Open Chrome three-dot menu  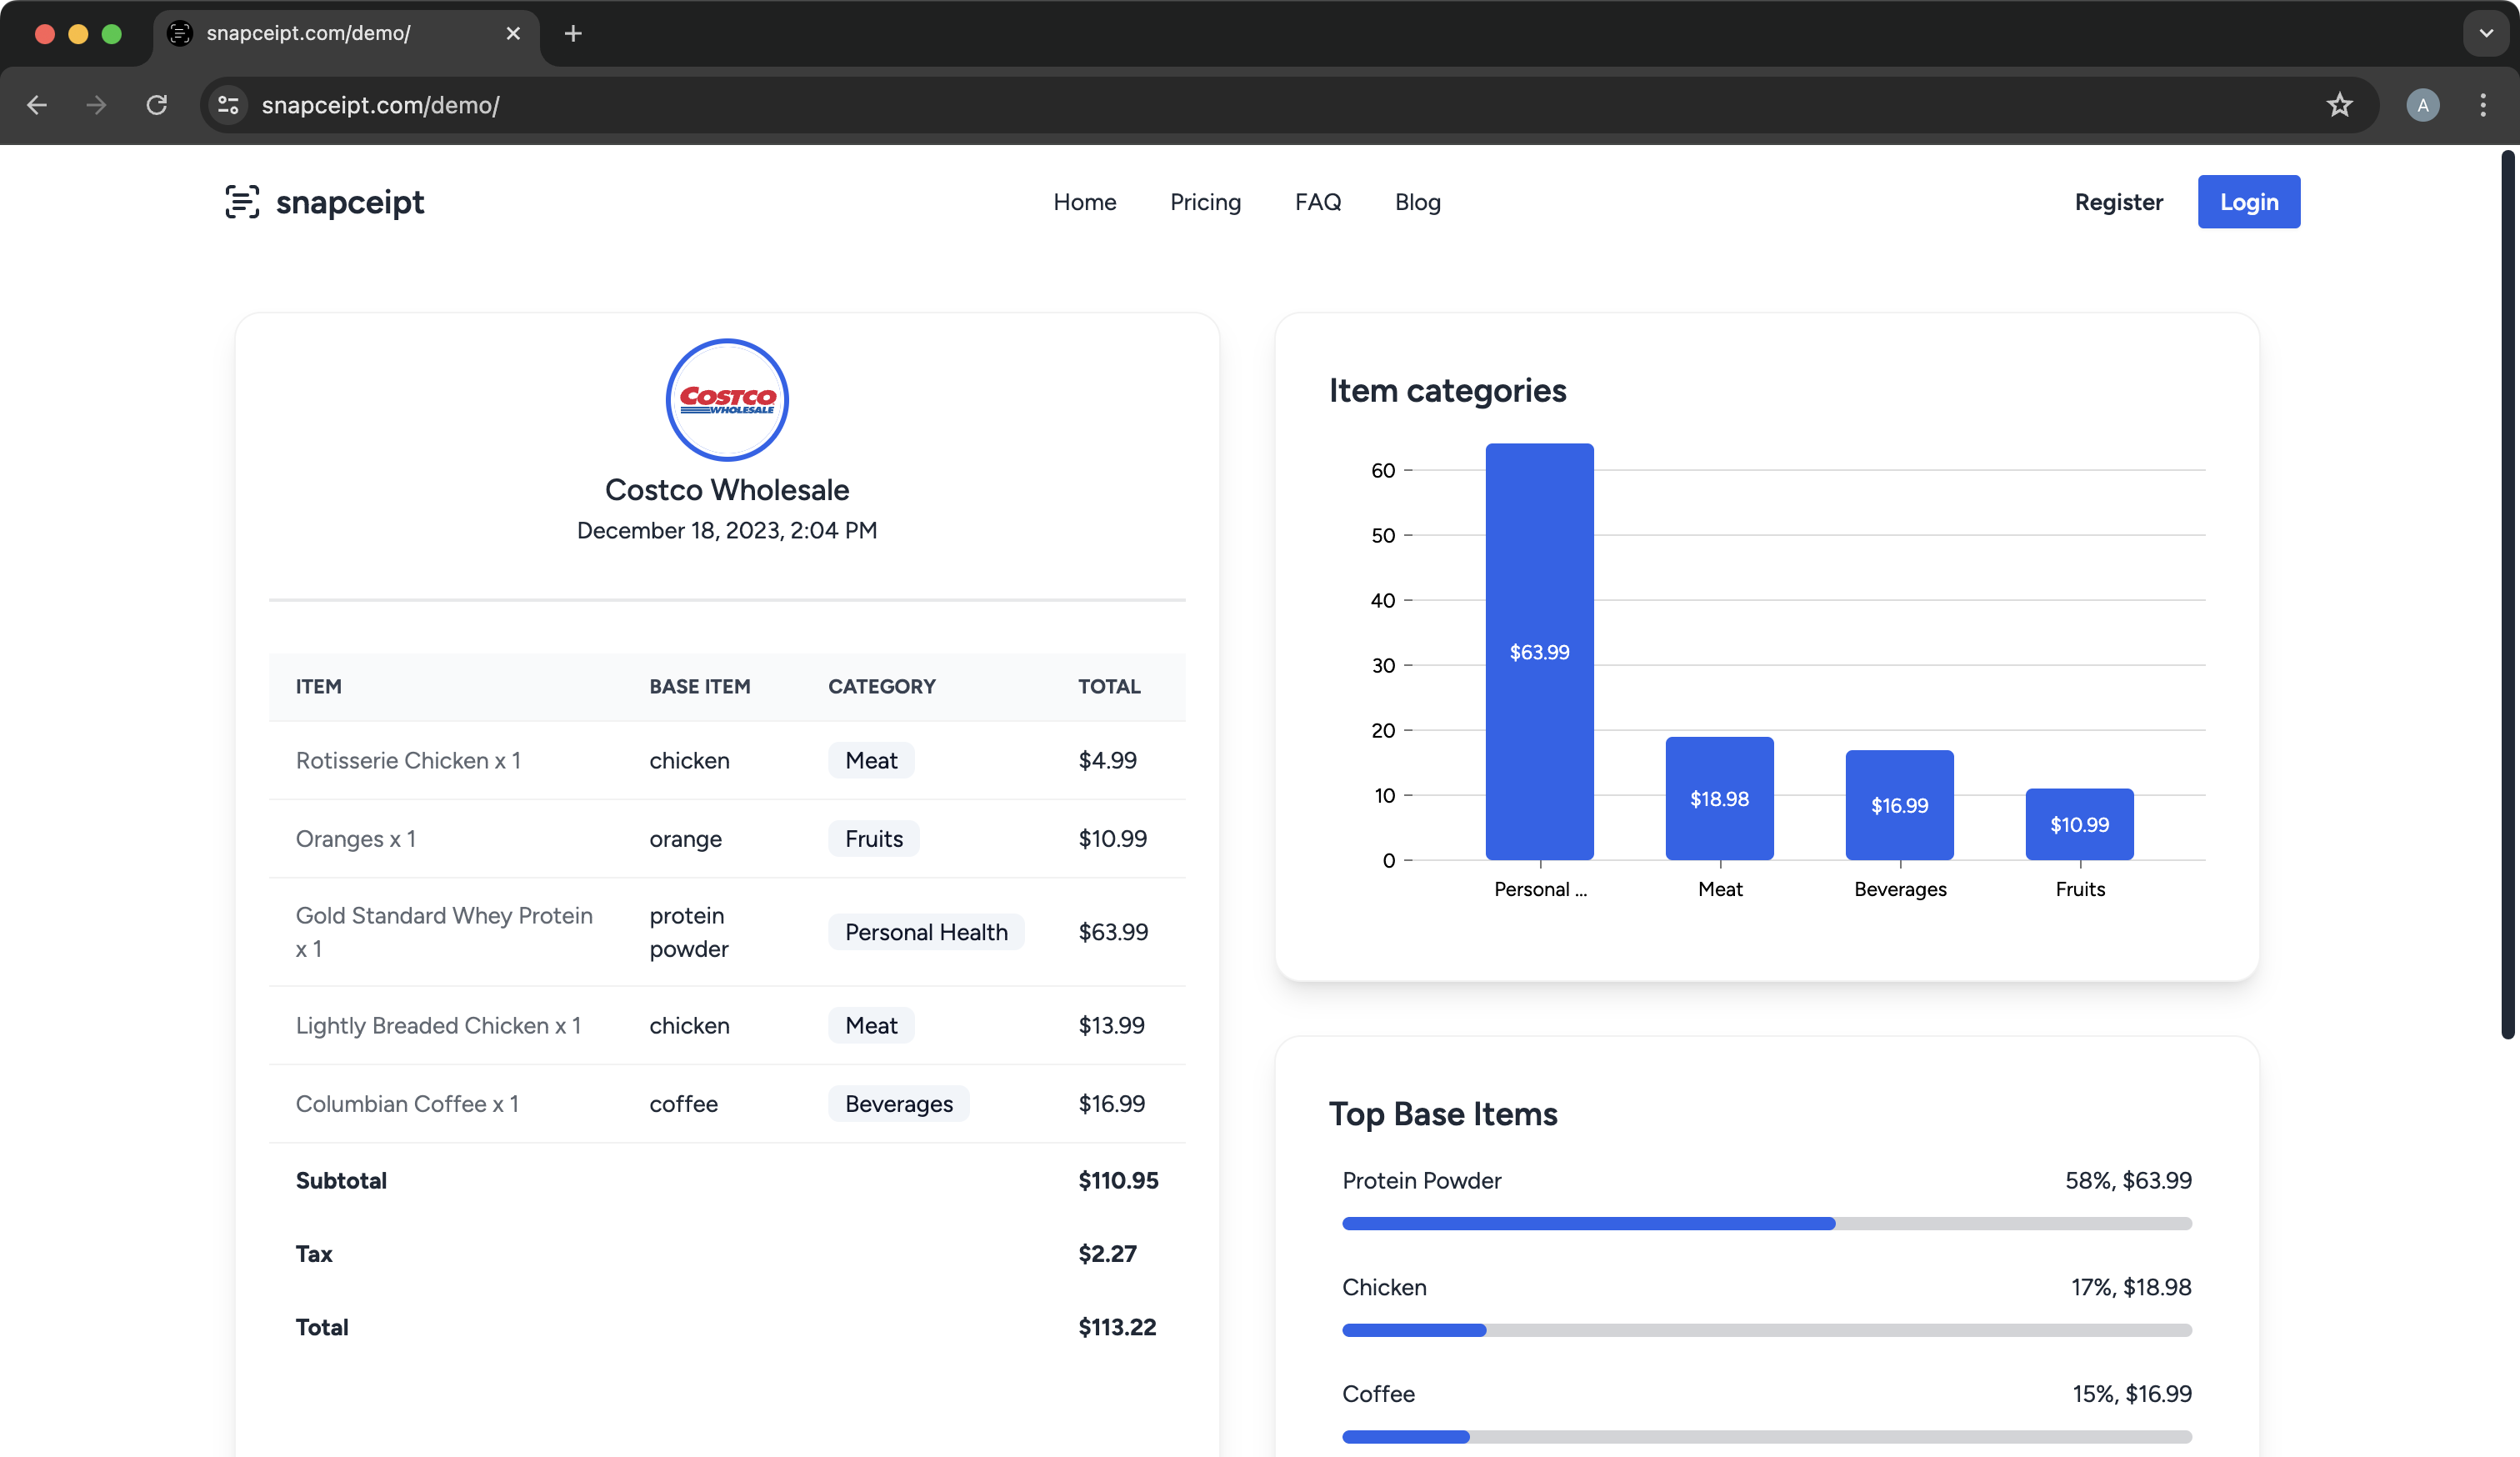point(2483,105)
